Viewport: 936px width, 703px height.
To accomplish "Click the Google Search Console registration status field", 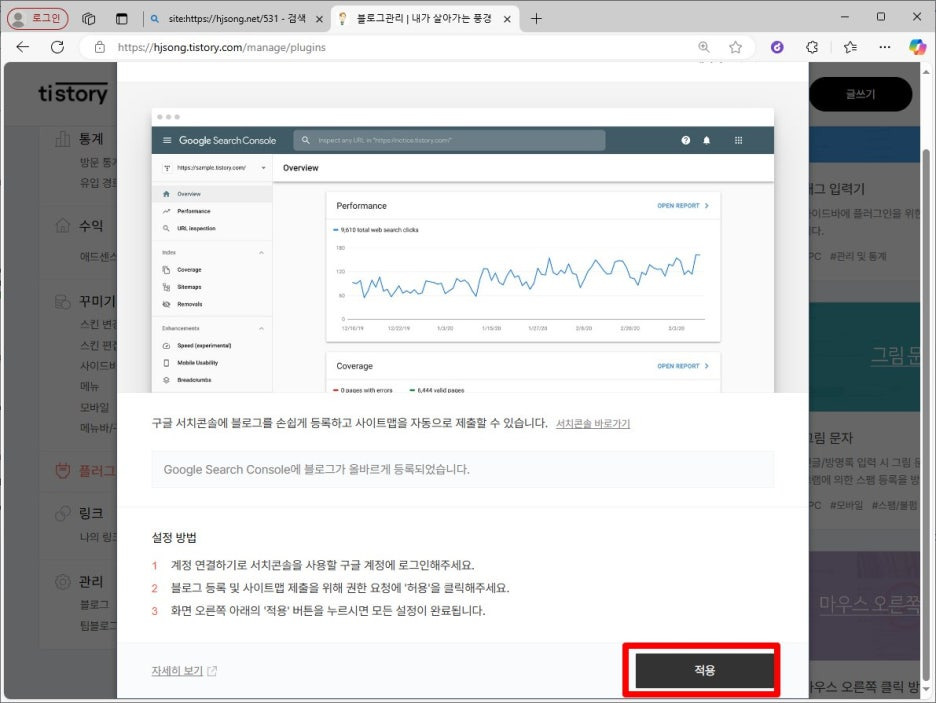I will (463, 470).
